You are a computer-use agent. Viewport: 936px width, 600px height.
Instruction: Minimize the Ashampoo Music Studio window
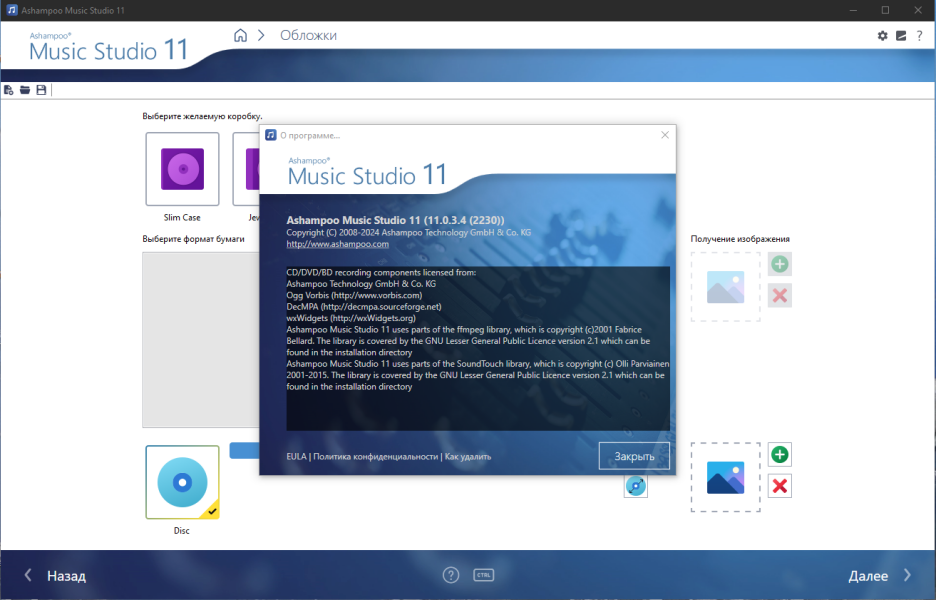point(853,10)
